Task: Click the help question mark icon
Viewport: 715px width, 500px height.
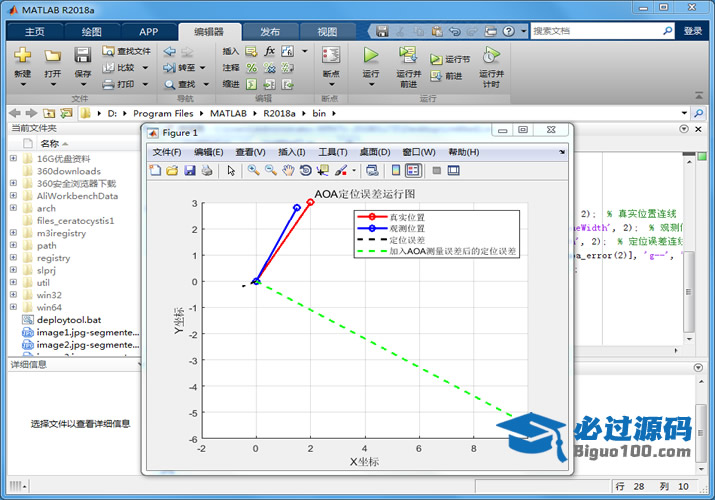Action: [508, 31]
